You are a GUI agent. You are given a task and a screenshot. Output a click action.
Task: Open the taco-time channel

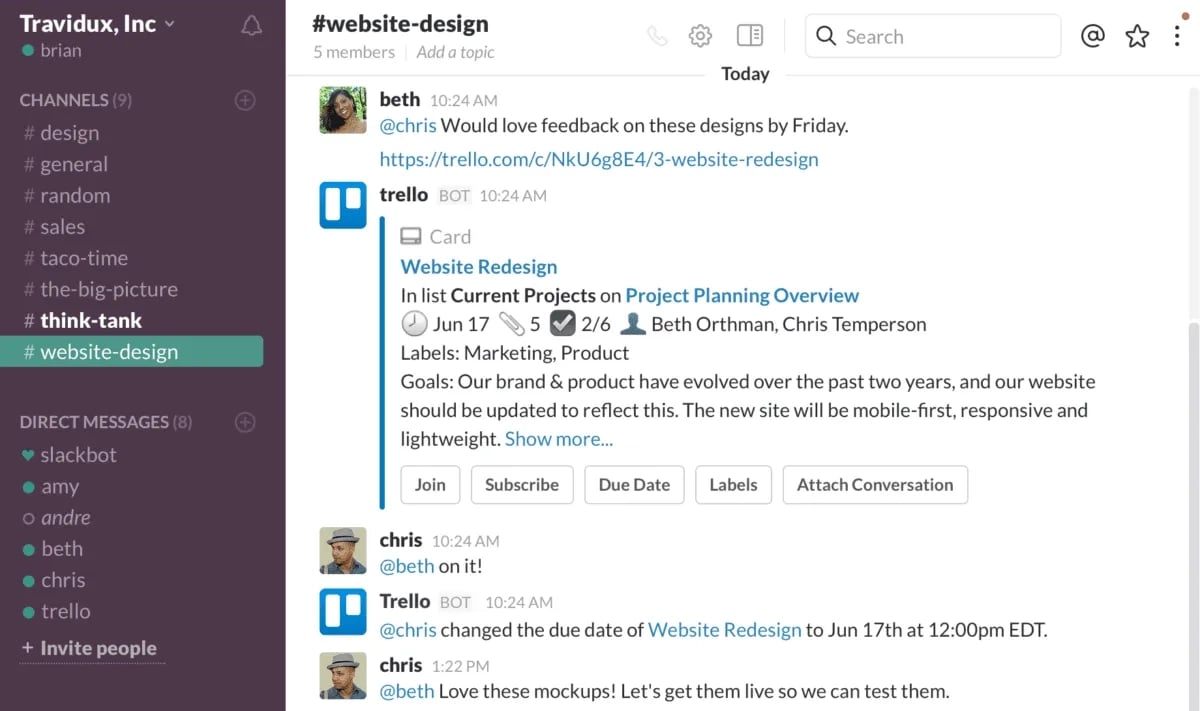click(x=84, y=258)
